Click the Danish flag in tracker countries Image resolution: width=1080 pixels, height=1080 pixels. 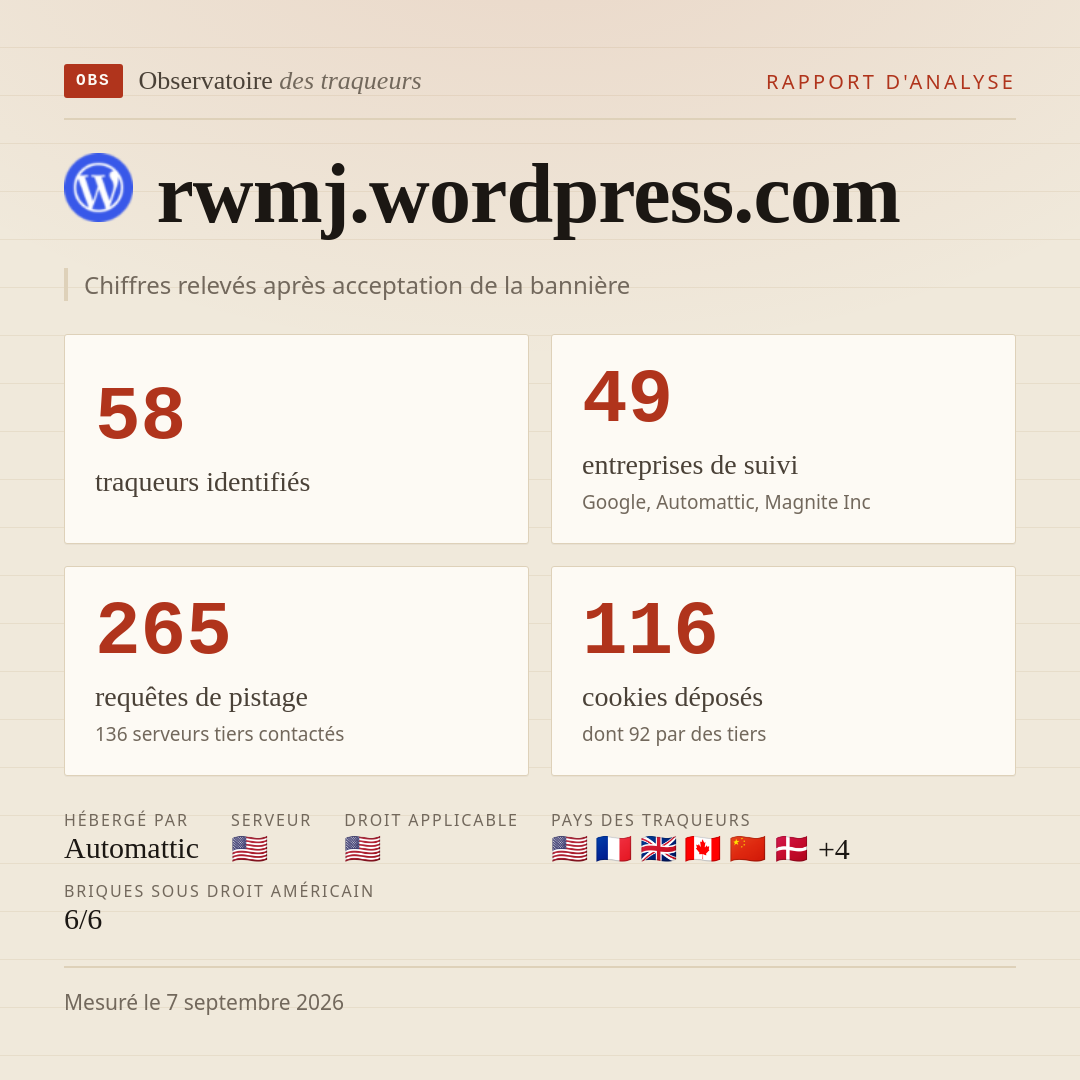click(791, 849)
